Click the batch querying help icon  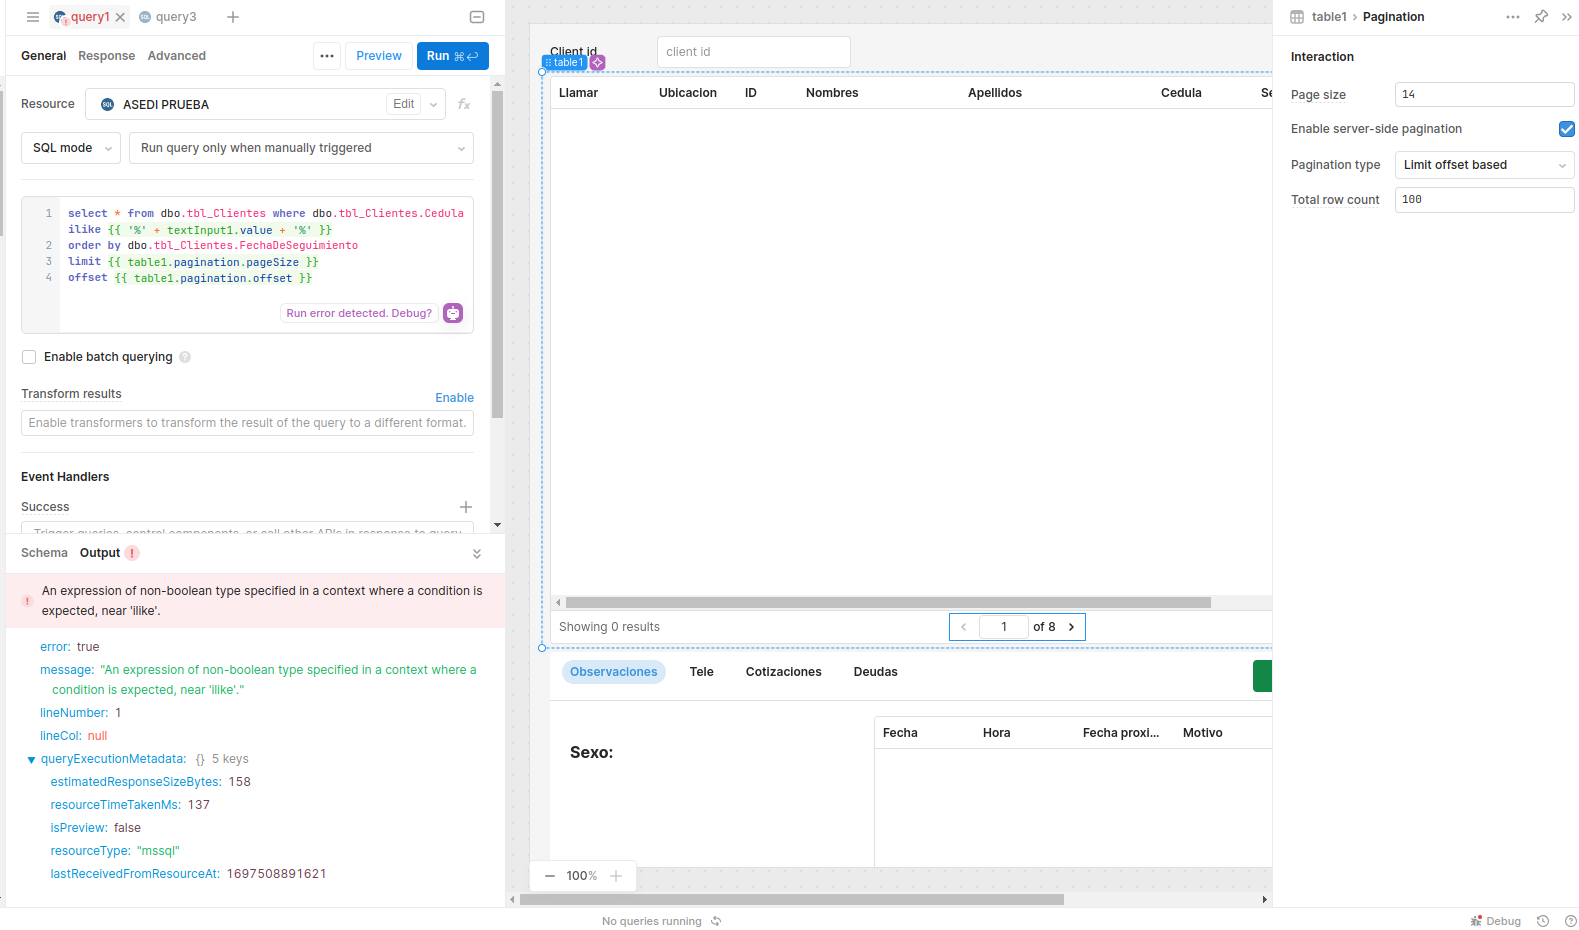pyautogui.click(x=185, y=357)
